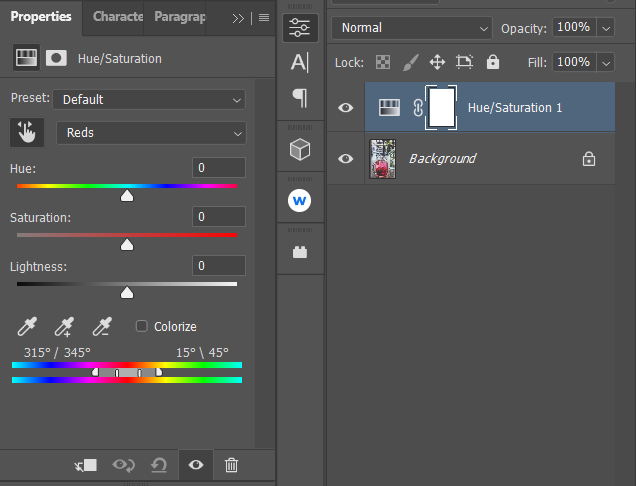Viewport: 636px width, 486px height.
Task: Open the Reds color range dropdown
Action: [x=150, y=132]
